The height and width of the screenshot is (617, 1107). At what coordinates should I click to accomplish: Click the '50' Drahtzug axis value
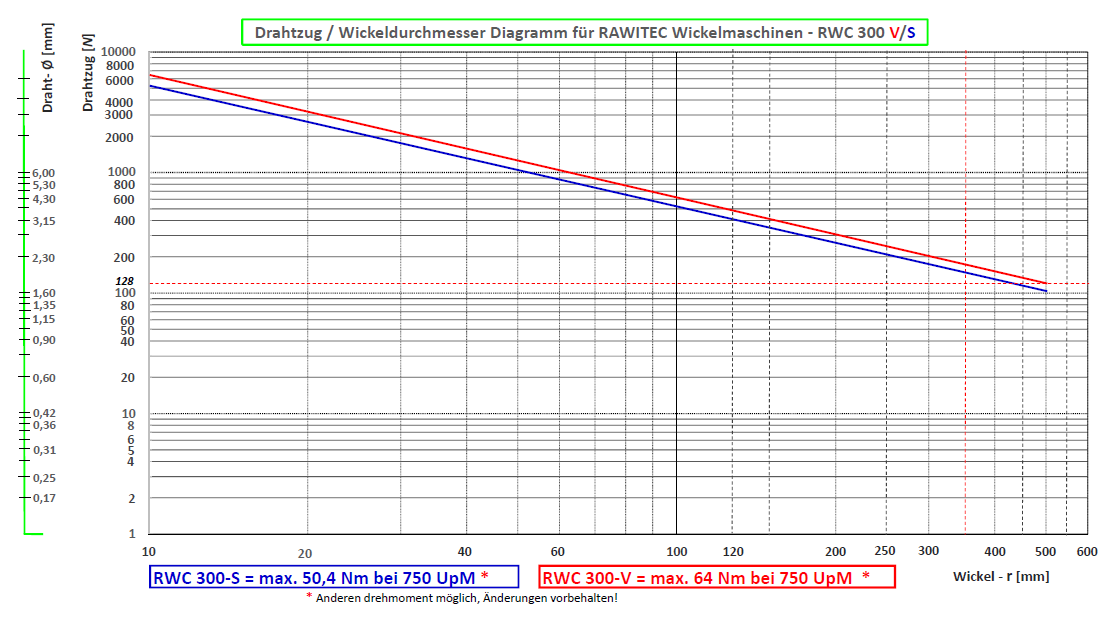point(127,330)
